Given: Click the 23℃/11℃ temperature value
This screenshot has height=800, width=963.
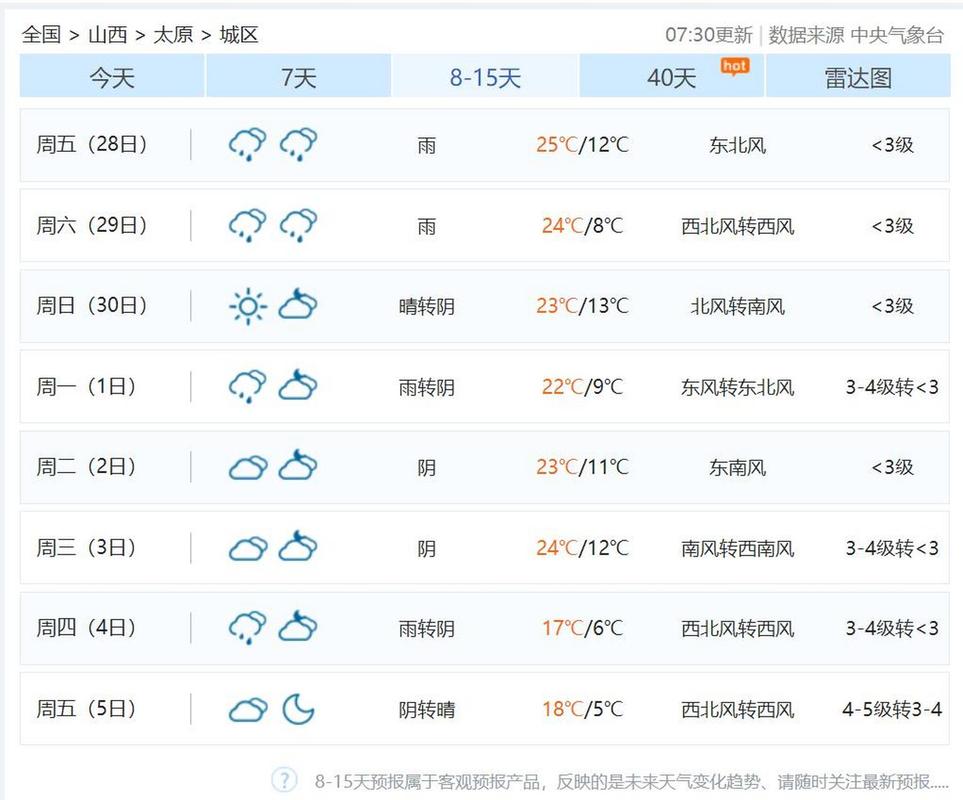Looking at the screenshot, I should pyautogui.click(x=582, y=467).
